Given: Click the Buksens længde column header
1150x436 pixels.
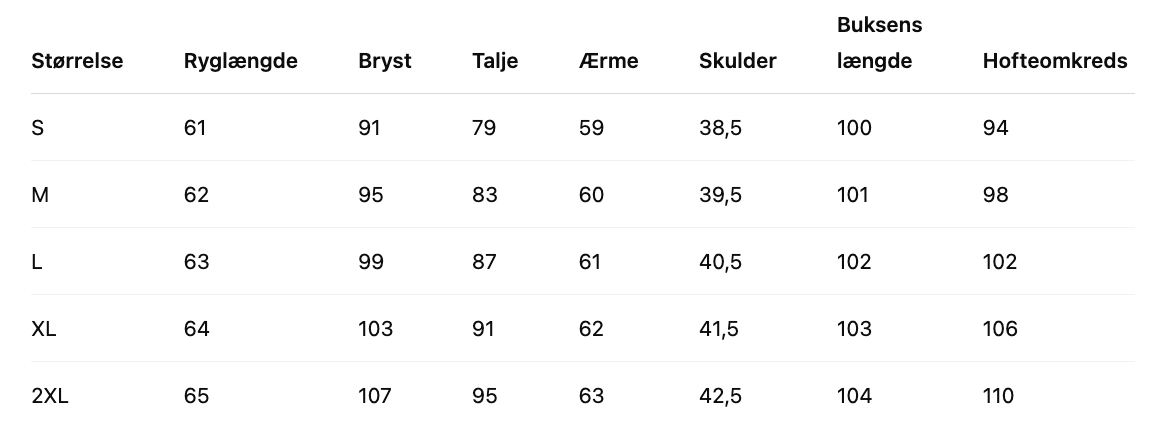Looking at the screenshot, I should (879, 43).
